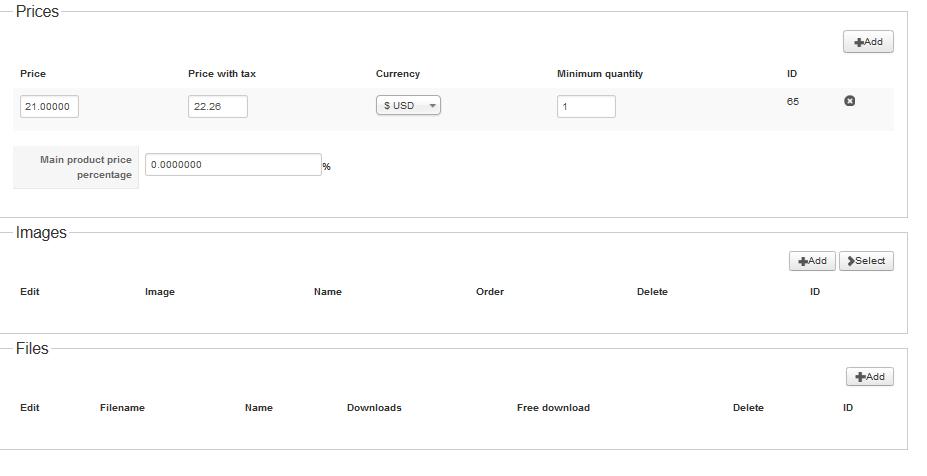Image resolution: width=927 pixels, height=476 pixels.
Task: Click the Price with tax field
Action: point(217,106)
